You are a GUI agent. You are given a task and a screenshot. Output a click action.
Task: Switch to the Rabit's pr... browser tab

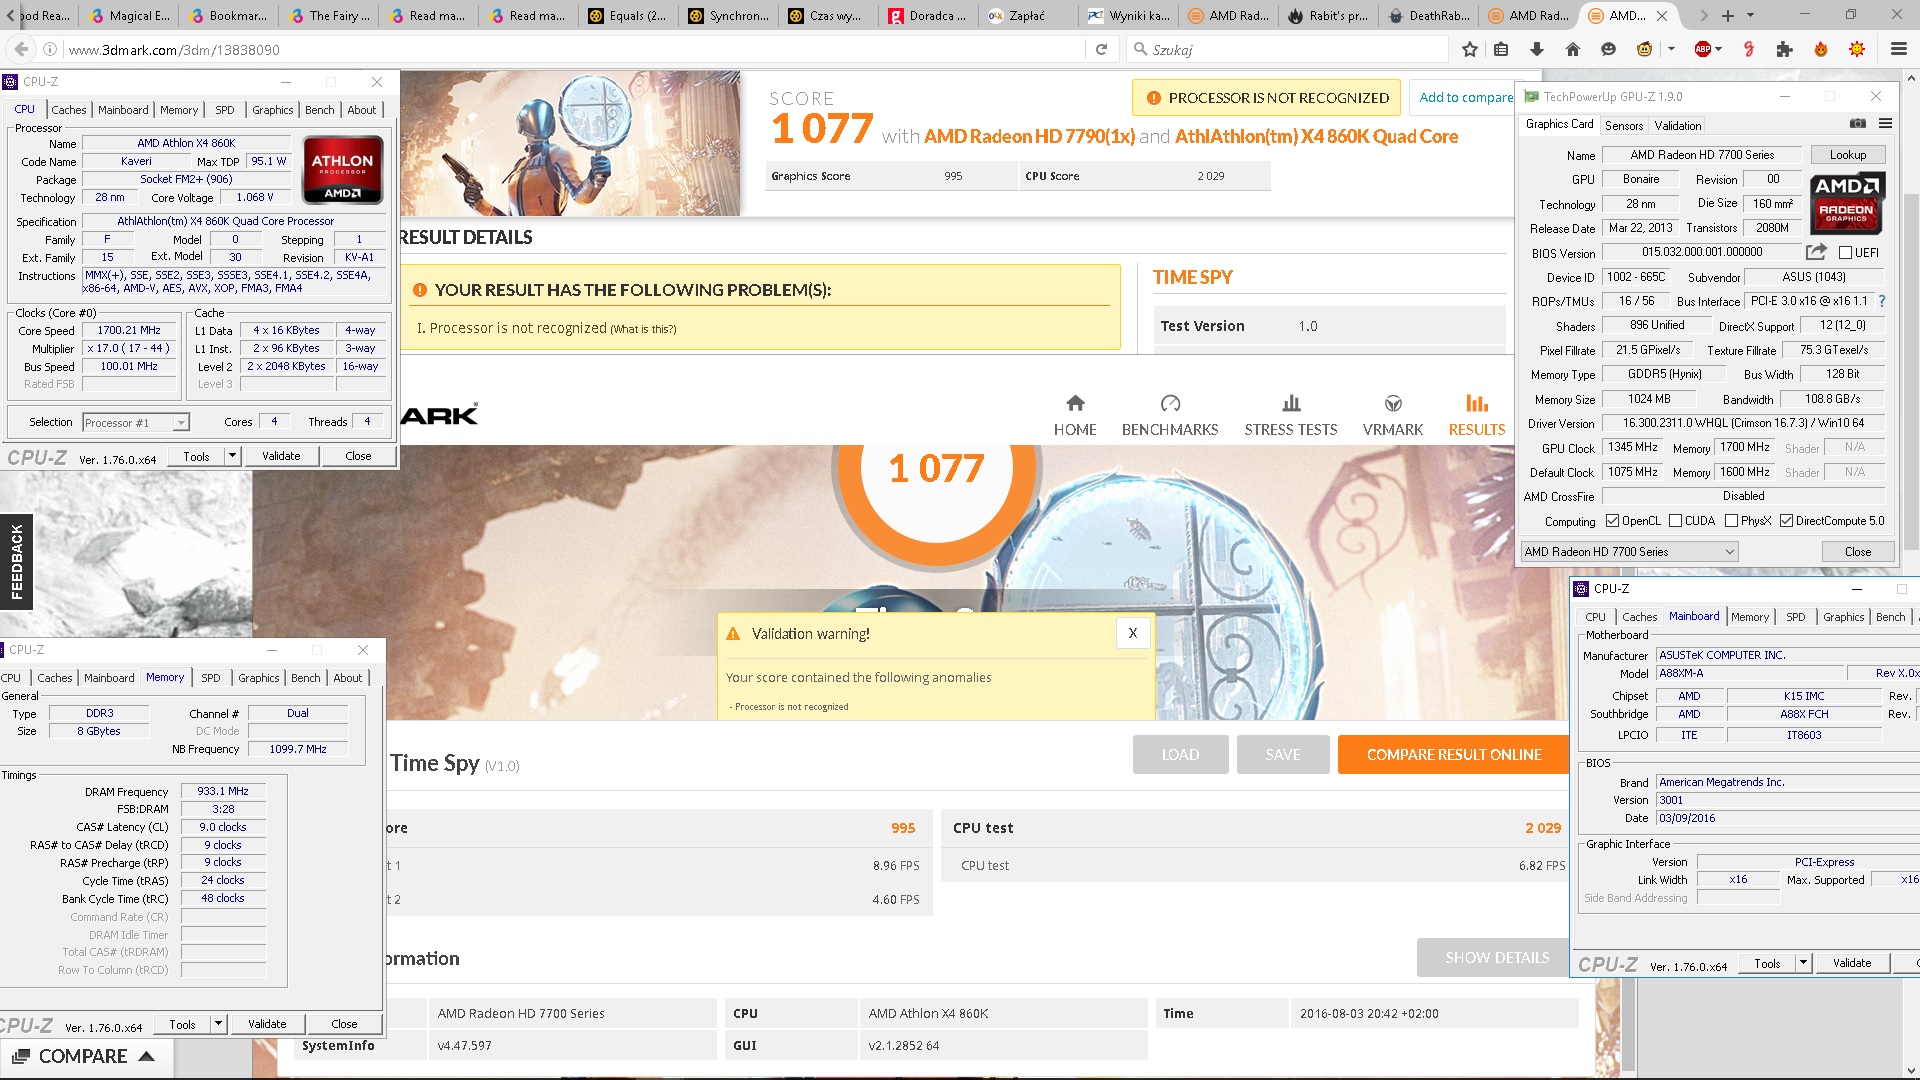1327,15
